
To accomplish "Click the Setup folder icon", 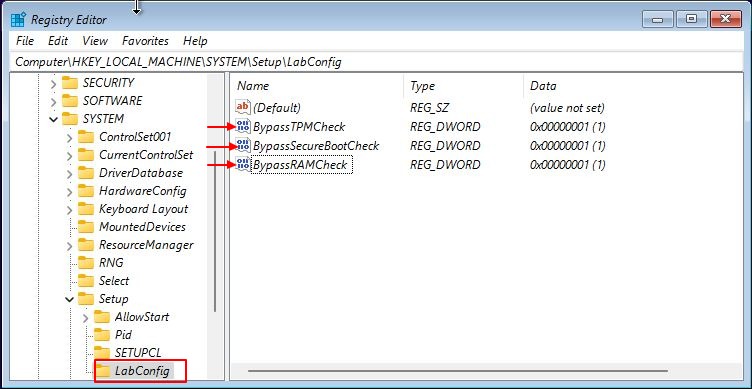I will pos(86,299).
